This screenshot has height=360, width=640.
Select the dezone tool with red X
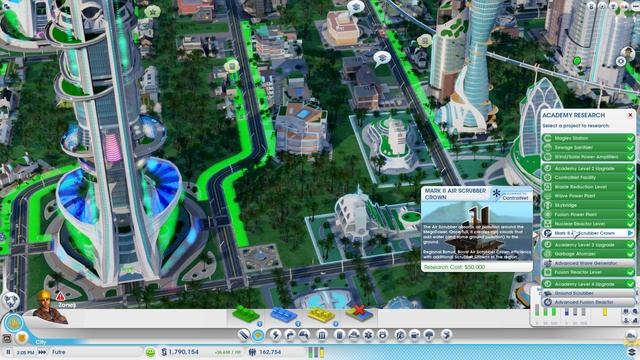point(359,313)
